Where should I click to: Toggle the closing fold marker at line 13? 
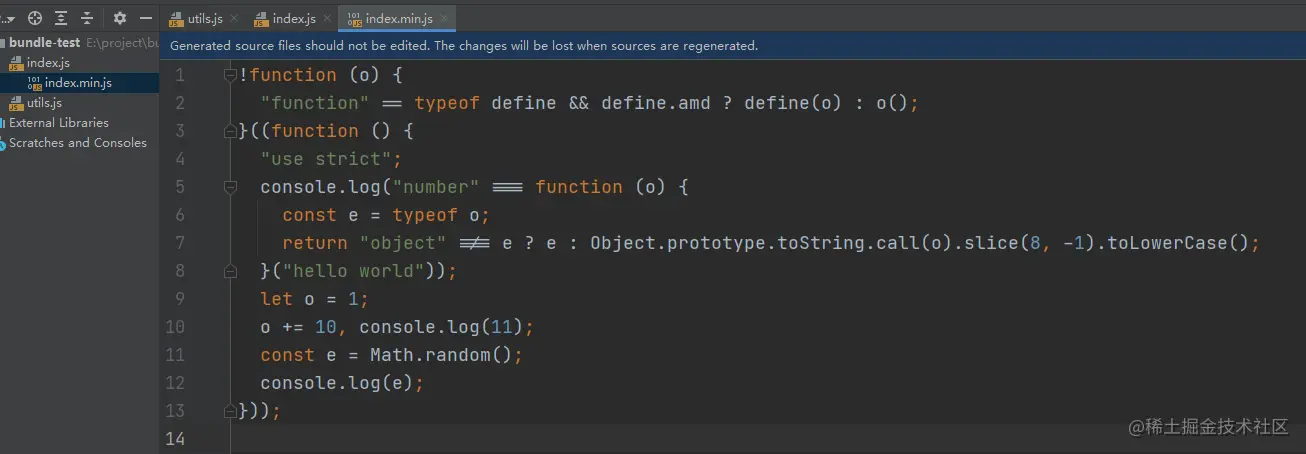(230, 410)
